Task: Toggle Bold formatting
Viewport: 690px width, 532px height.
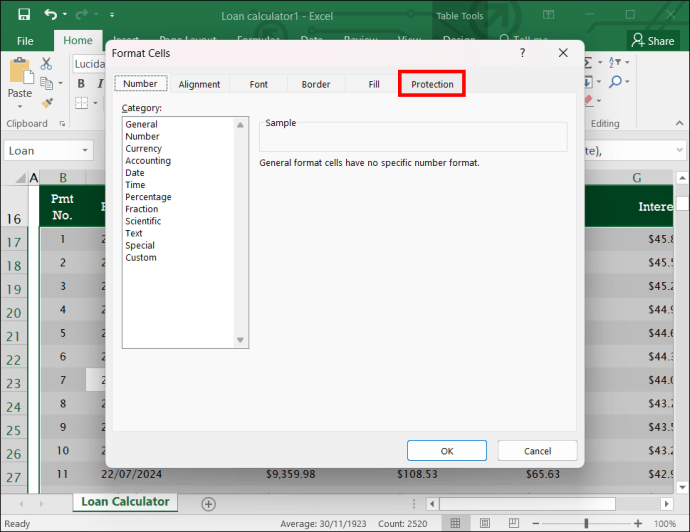Action: (x=81, y=84)
